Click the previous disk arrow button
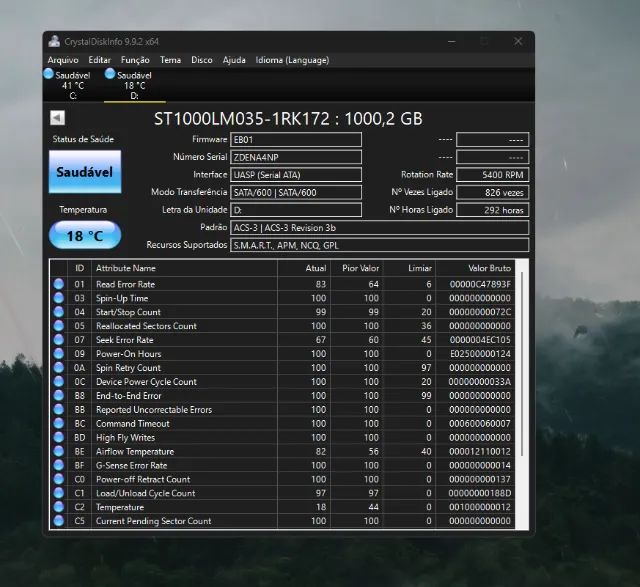 pyautogui.click(x=58, y=118)
